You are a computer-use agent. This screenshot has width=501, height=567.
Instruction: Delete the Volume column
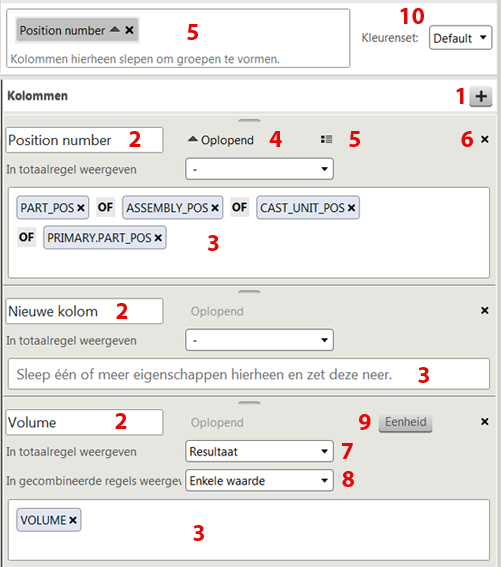point(485,422)
